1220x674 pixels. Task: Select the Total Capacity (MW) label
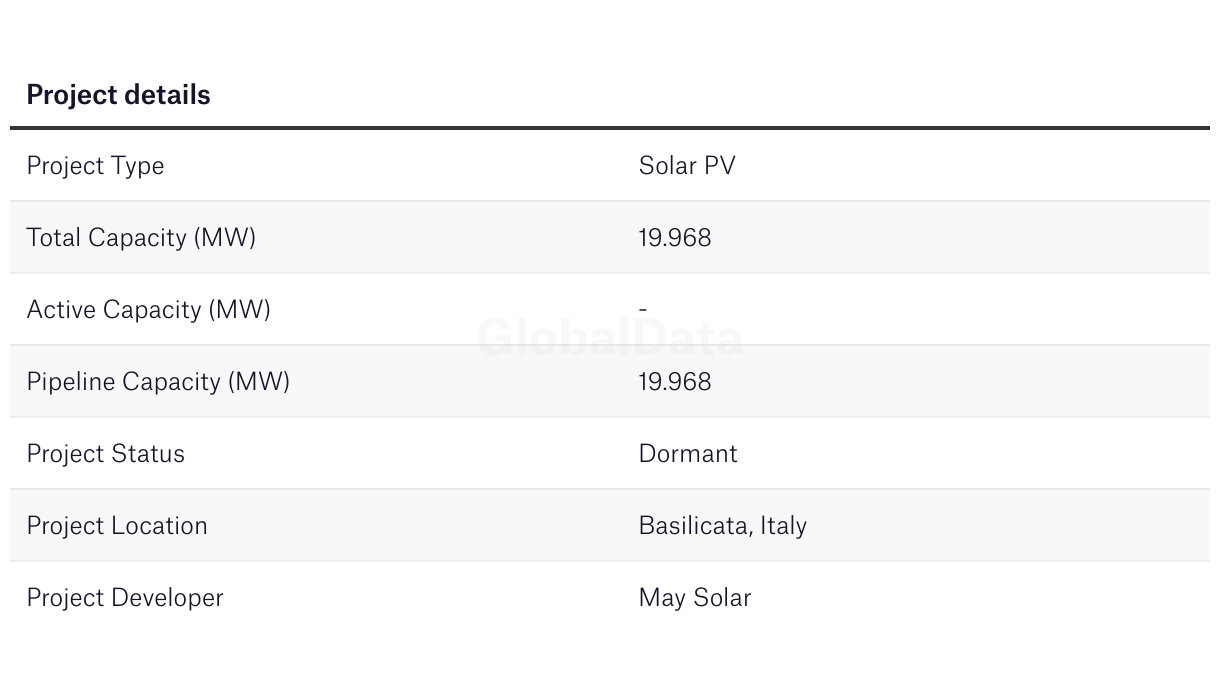[x=141, y=238]
